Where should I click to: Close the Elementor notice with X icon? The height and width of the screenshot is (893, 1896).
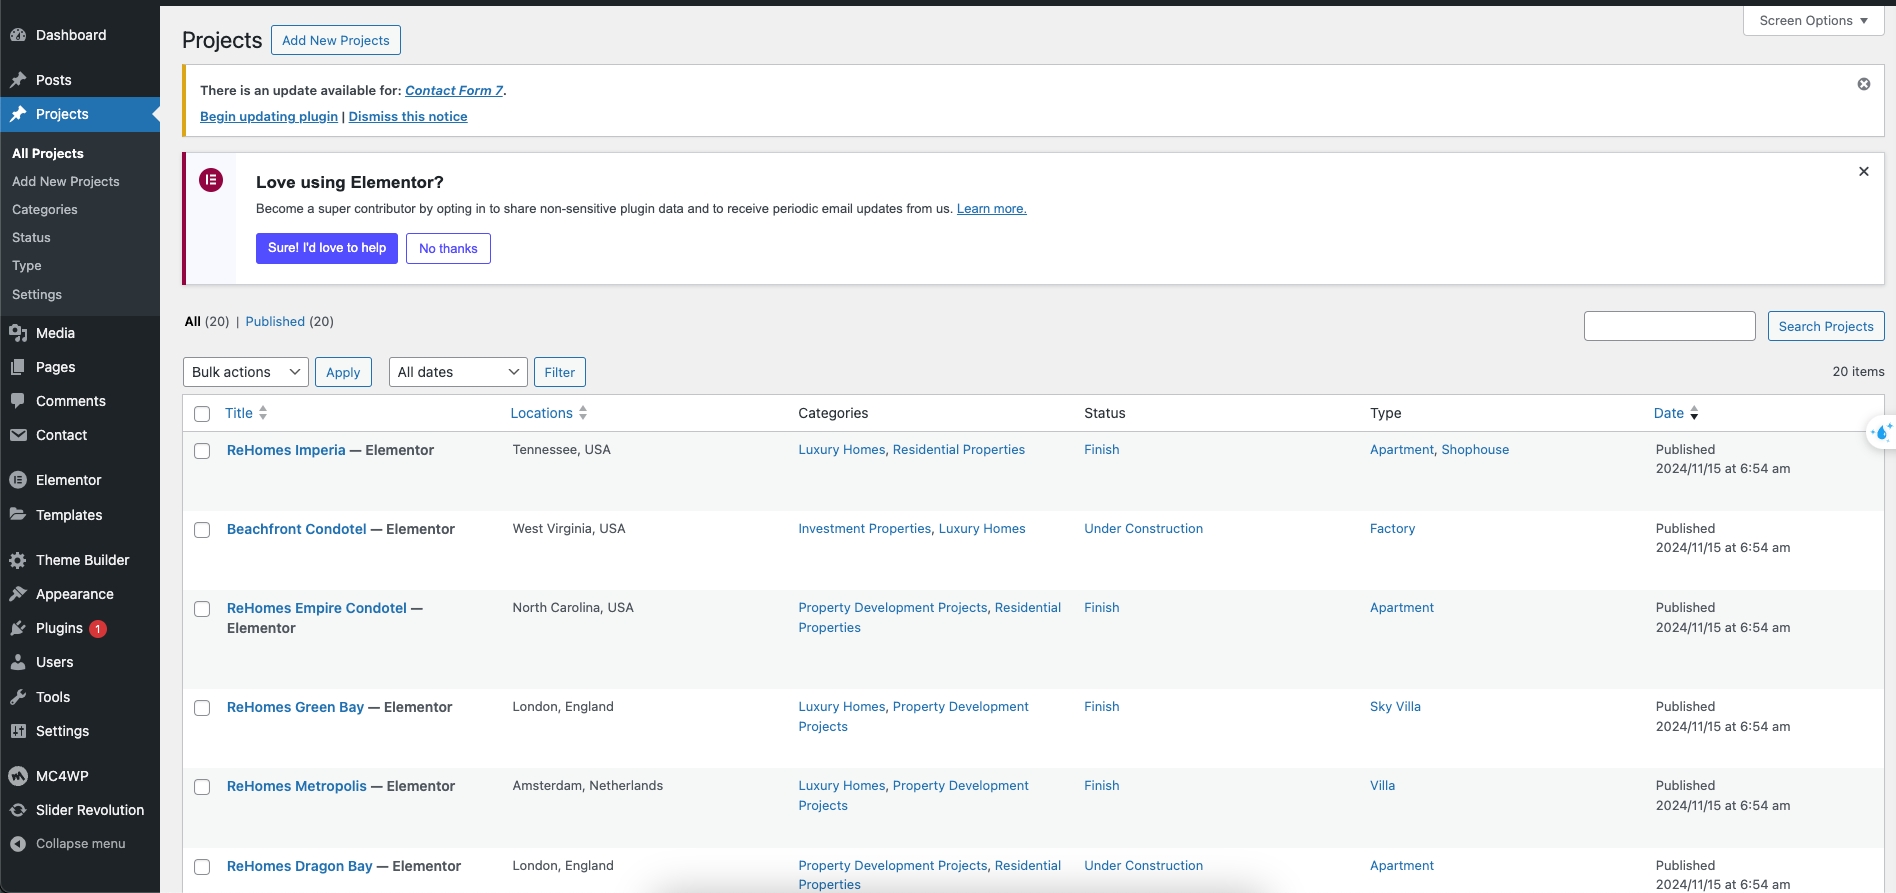pos(1863,172)
